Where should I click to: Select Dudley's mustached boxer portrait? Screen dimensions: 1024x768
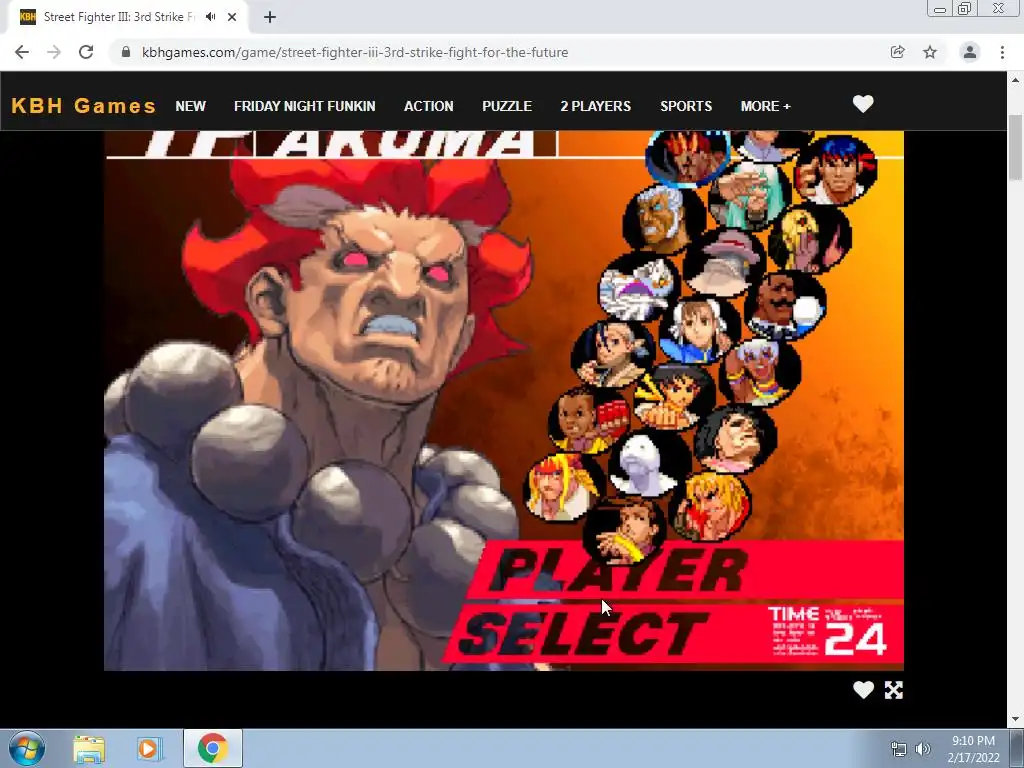point(786,305)
